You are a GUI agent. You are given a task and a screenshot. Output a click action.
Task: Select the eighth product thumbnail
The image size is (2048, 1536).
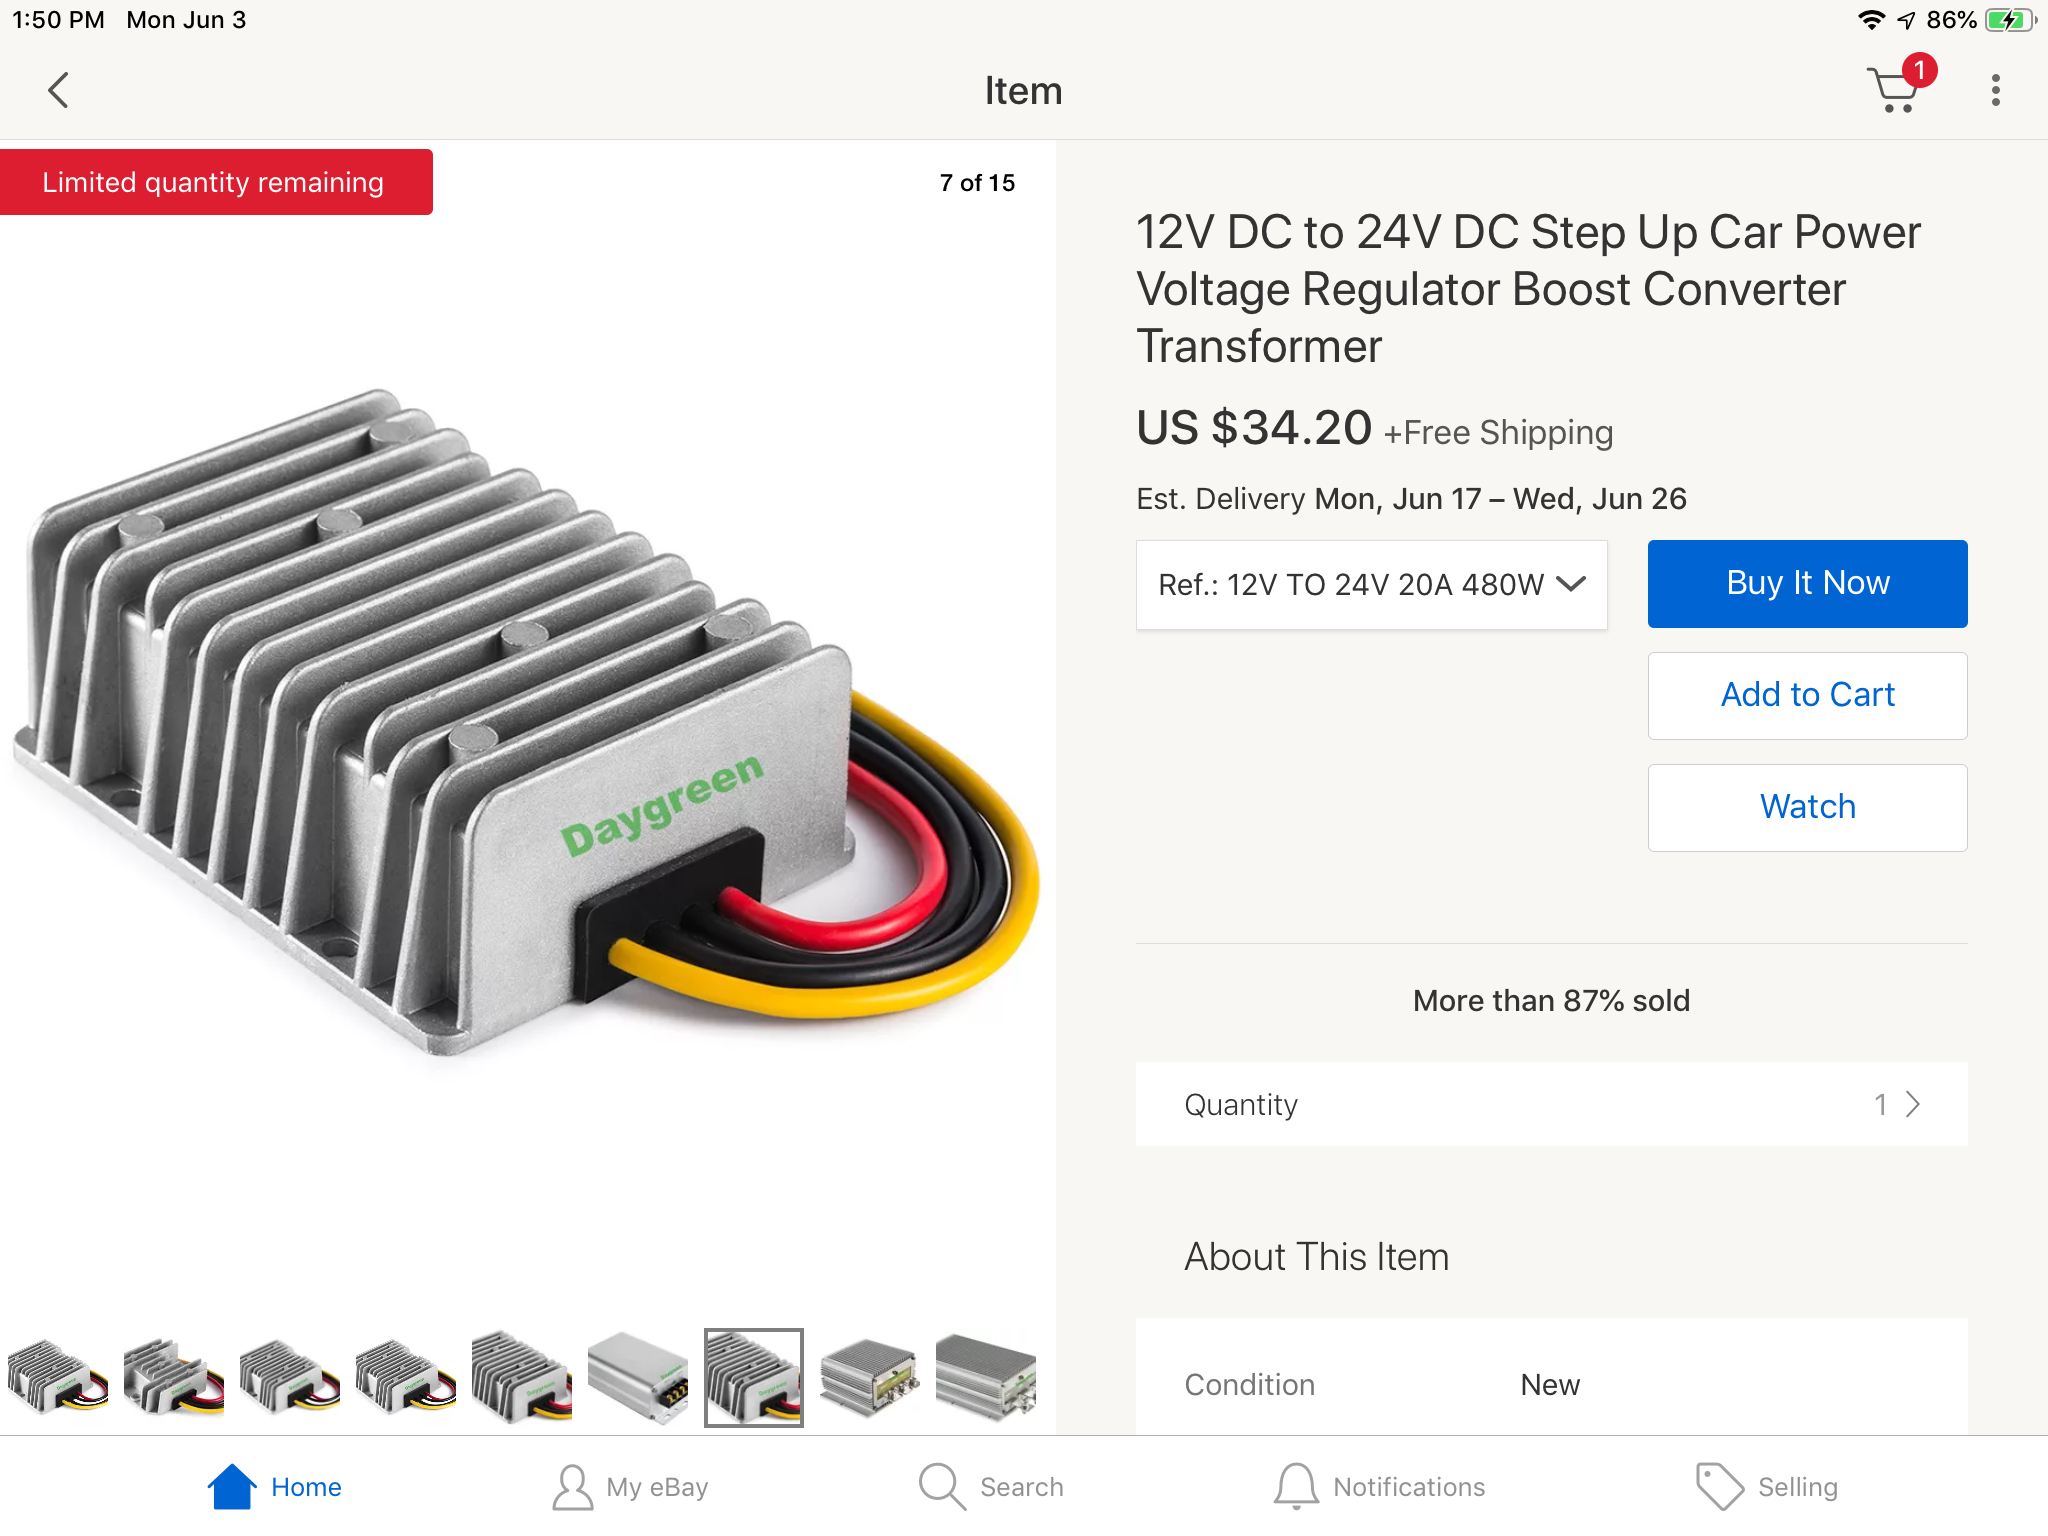click(x=870, y=1378)
